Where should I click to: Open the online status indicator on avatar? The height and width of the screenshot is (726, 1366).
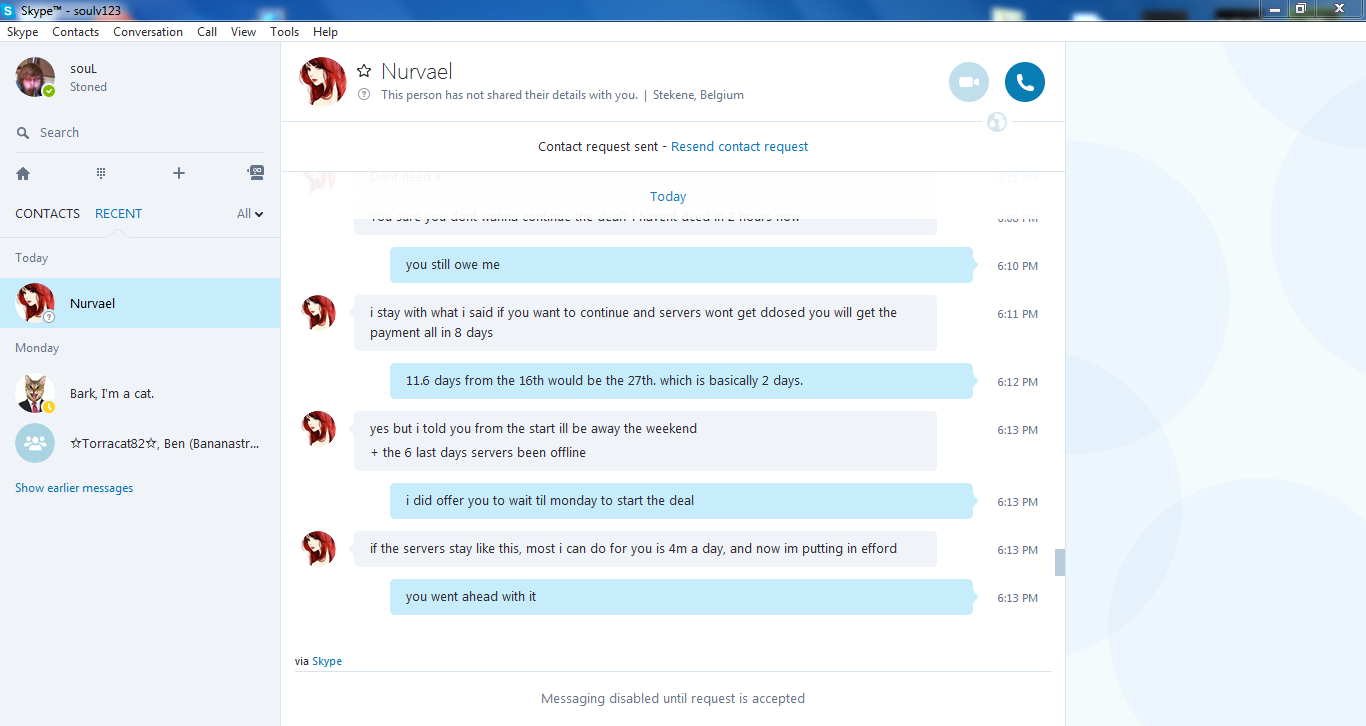49,91
